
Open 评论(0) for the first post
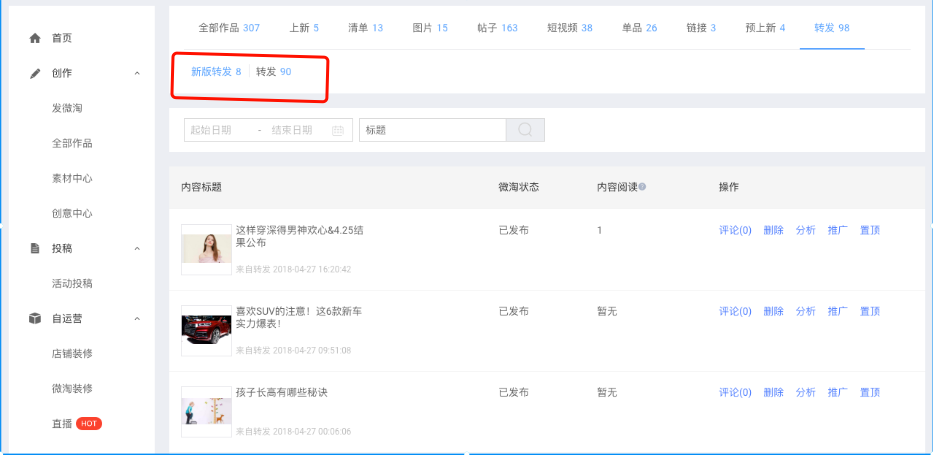click(735, 230)
